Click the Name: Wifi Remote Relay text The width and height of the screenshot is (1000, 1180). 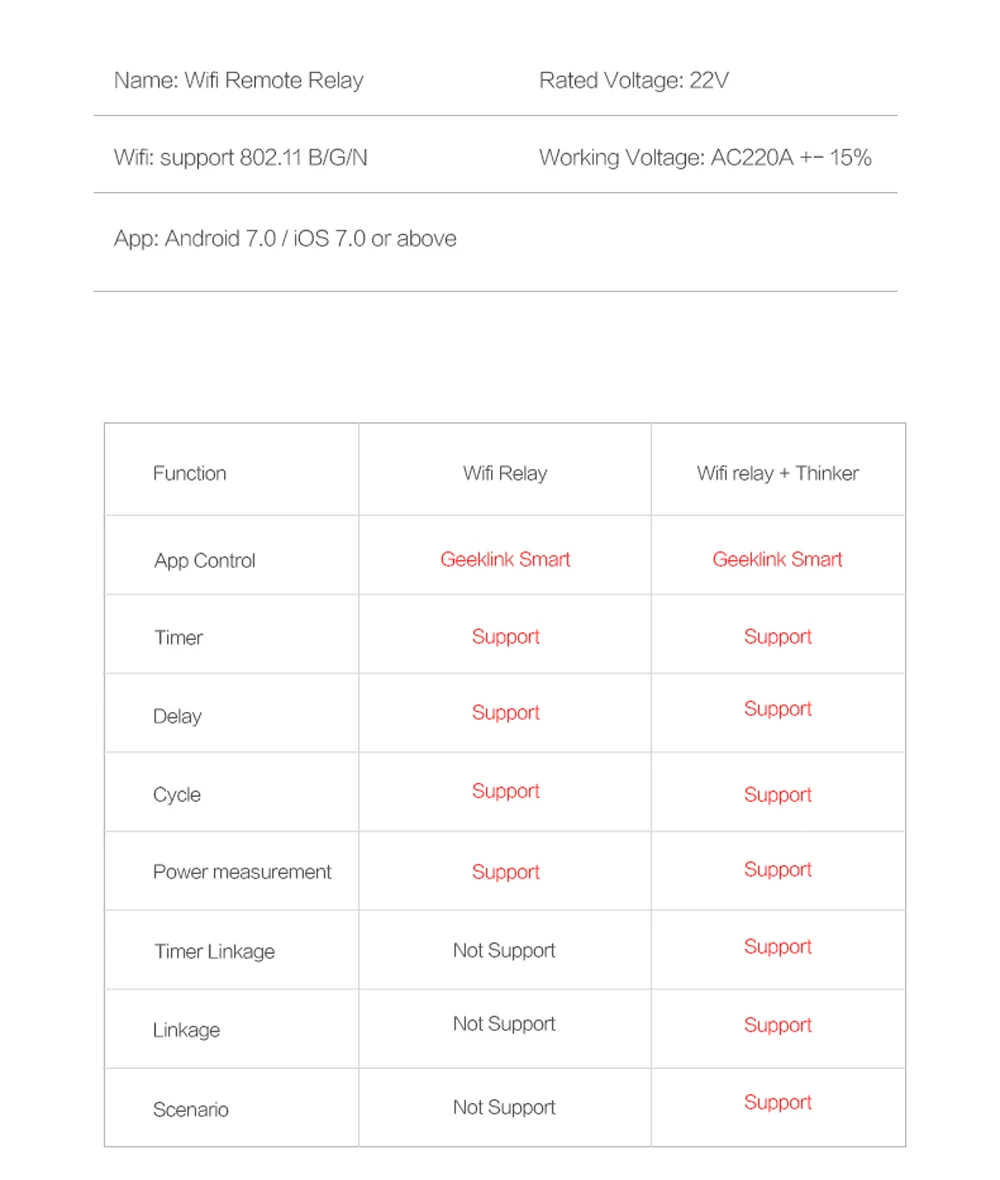[x=239, y=81]
